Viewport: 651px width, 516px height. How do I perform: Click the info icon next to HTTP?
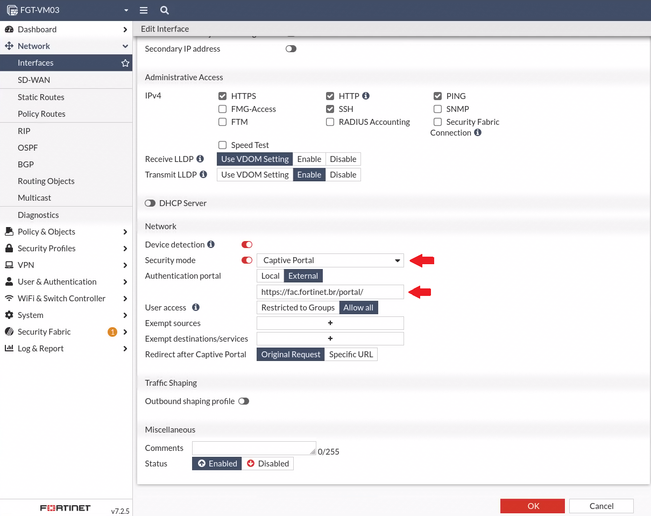pyautogui.click(x=366, y=96)
